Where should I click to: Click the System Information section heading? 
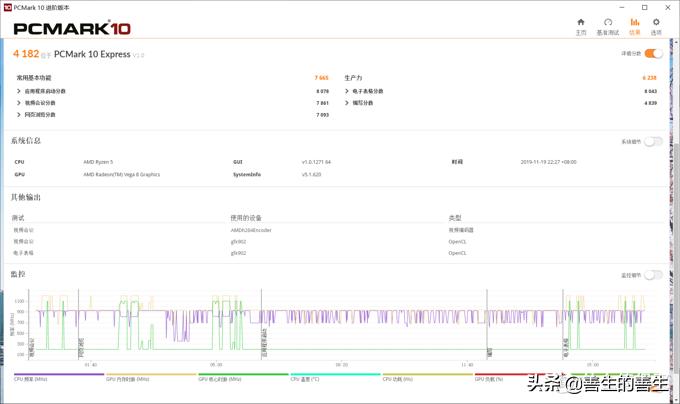[26, 140]
